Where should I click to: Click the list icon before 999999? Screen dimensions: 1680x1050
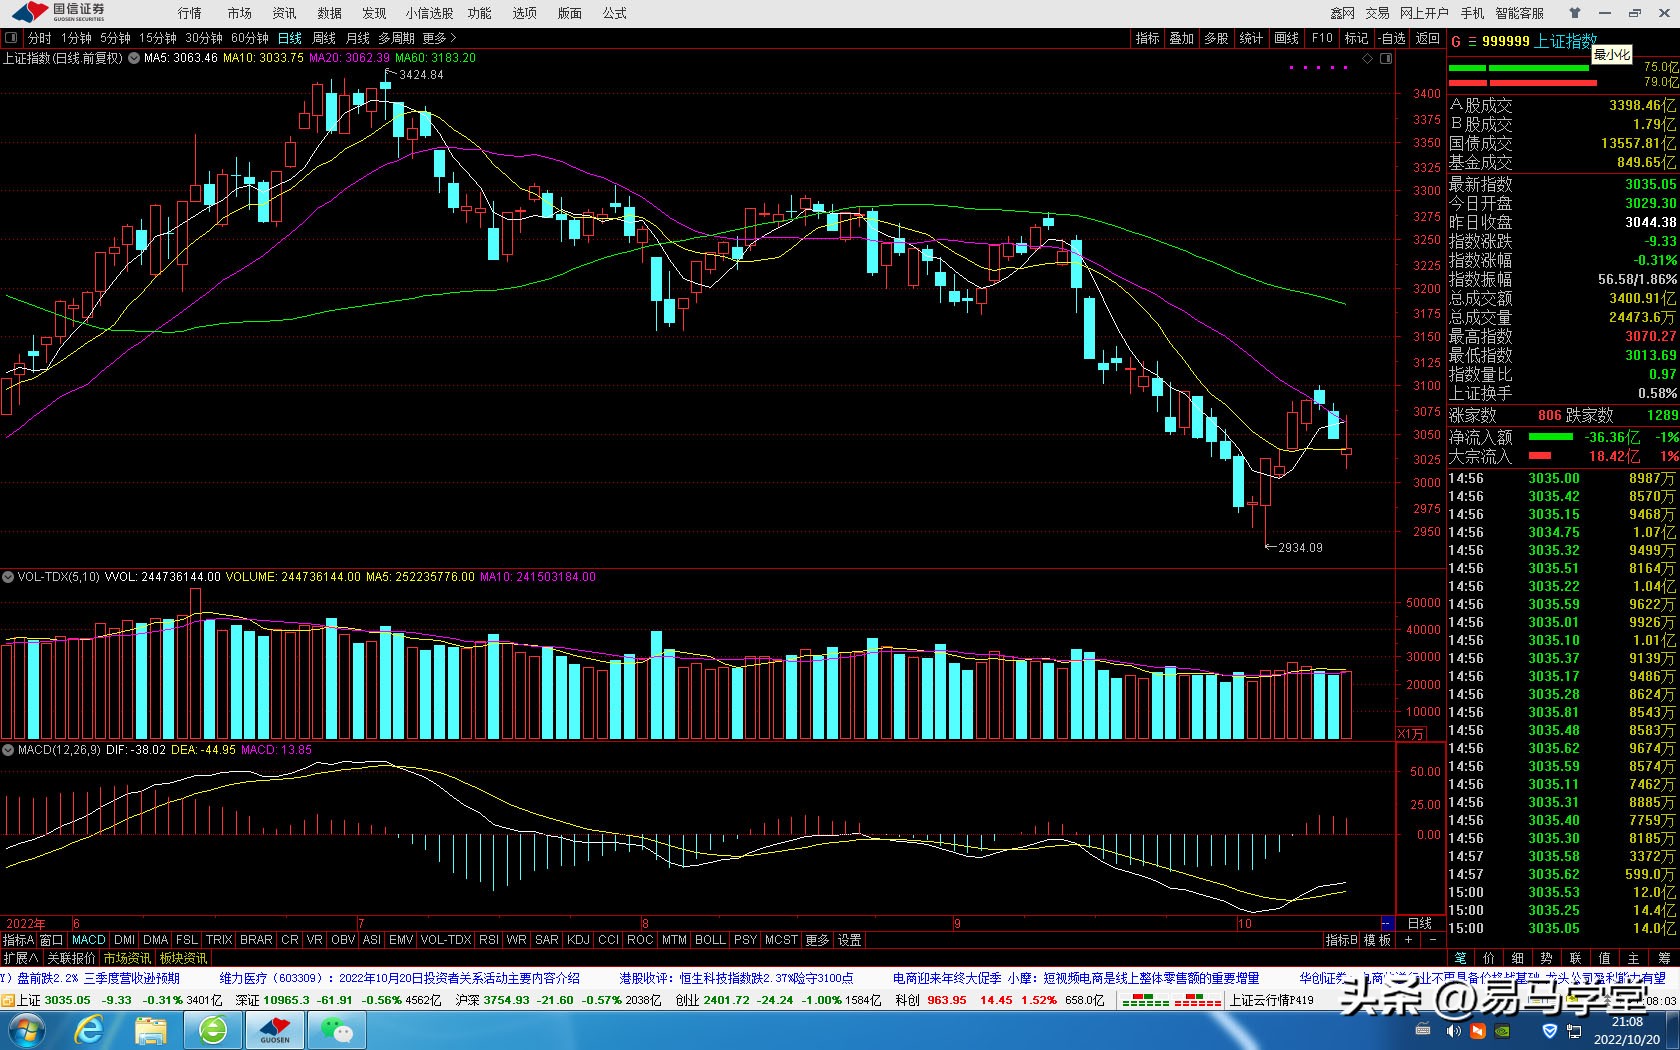pos(1472,41)
